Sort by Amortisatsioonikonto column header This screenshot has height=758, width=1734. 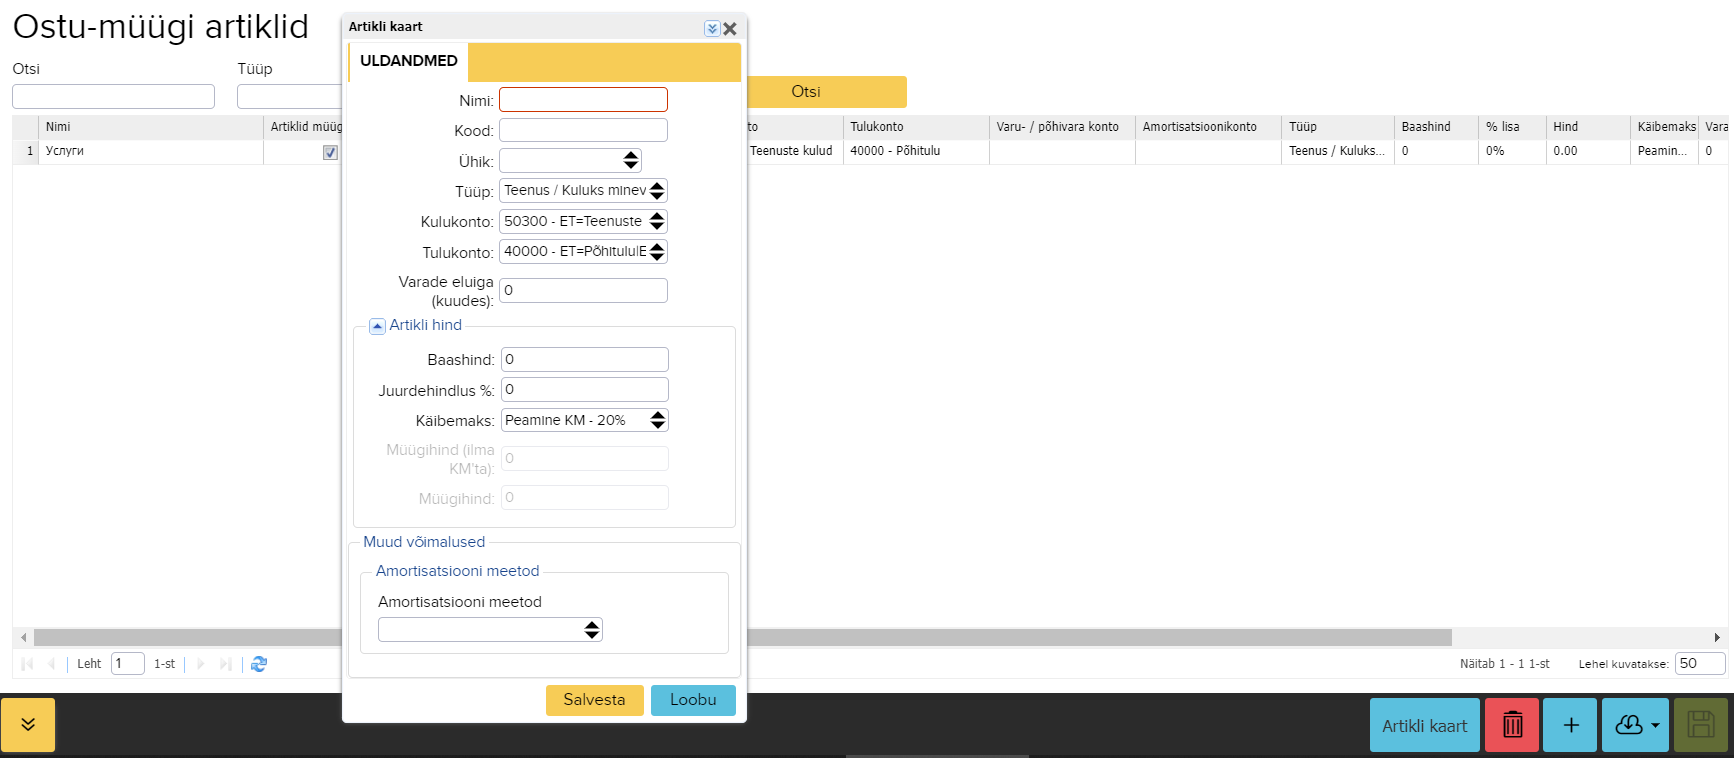pos(1208,127)
